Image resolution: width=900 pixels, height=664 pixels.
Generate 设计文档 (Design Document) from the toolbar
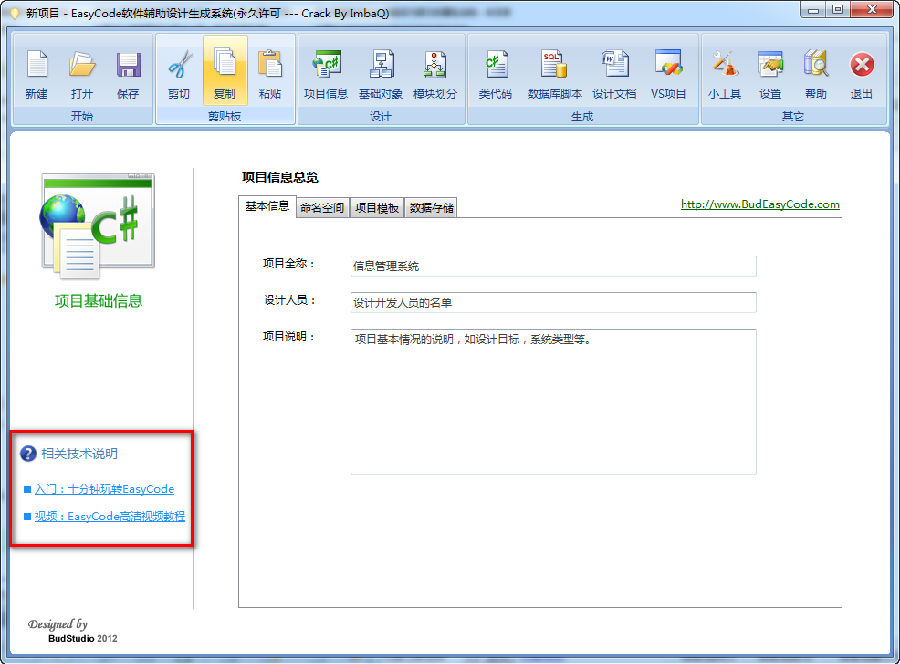pyautogui.click(x=614, y=74)
